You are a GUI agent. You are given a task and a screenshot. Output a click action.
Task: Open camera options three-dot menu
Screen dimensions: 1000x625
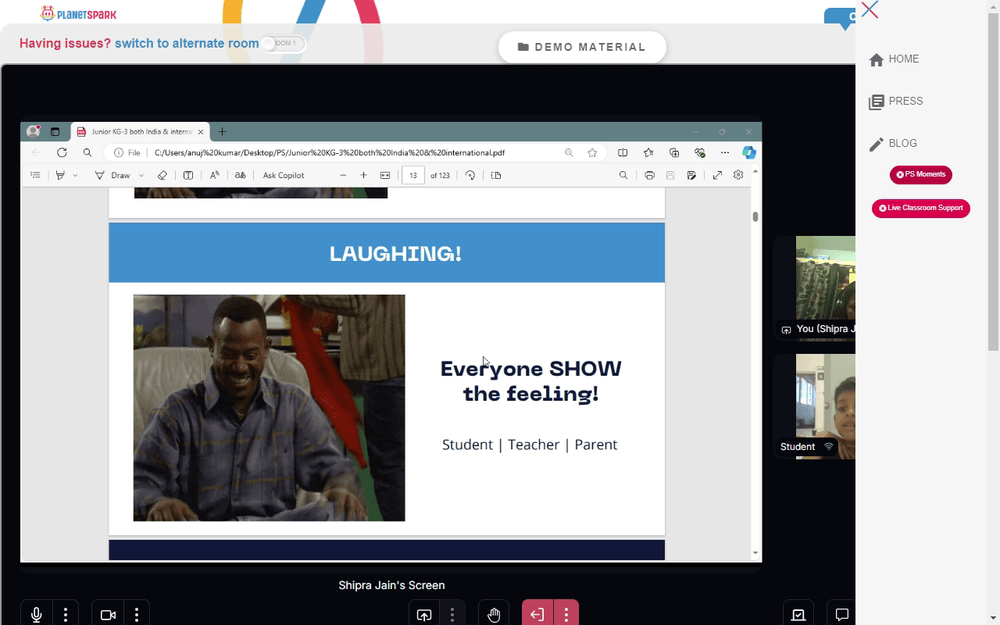[136, 614]
